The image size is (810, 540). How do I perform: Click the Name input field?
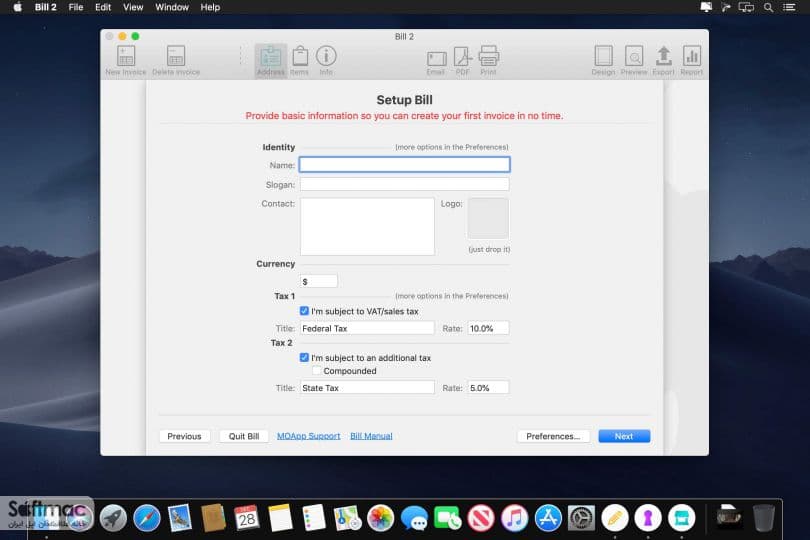coord(404,165)
